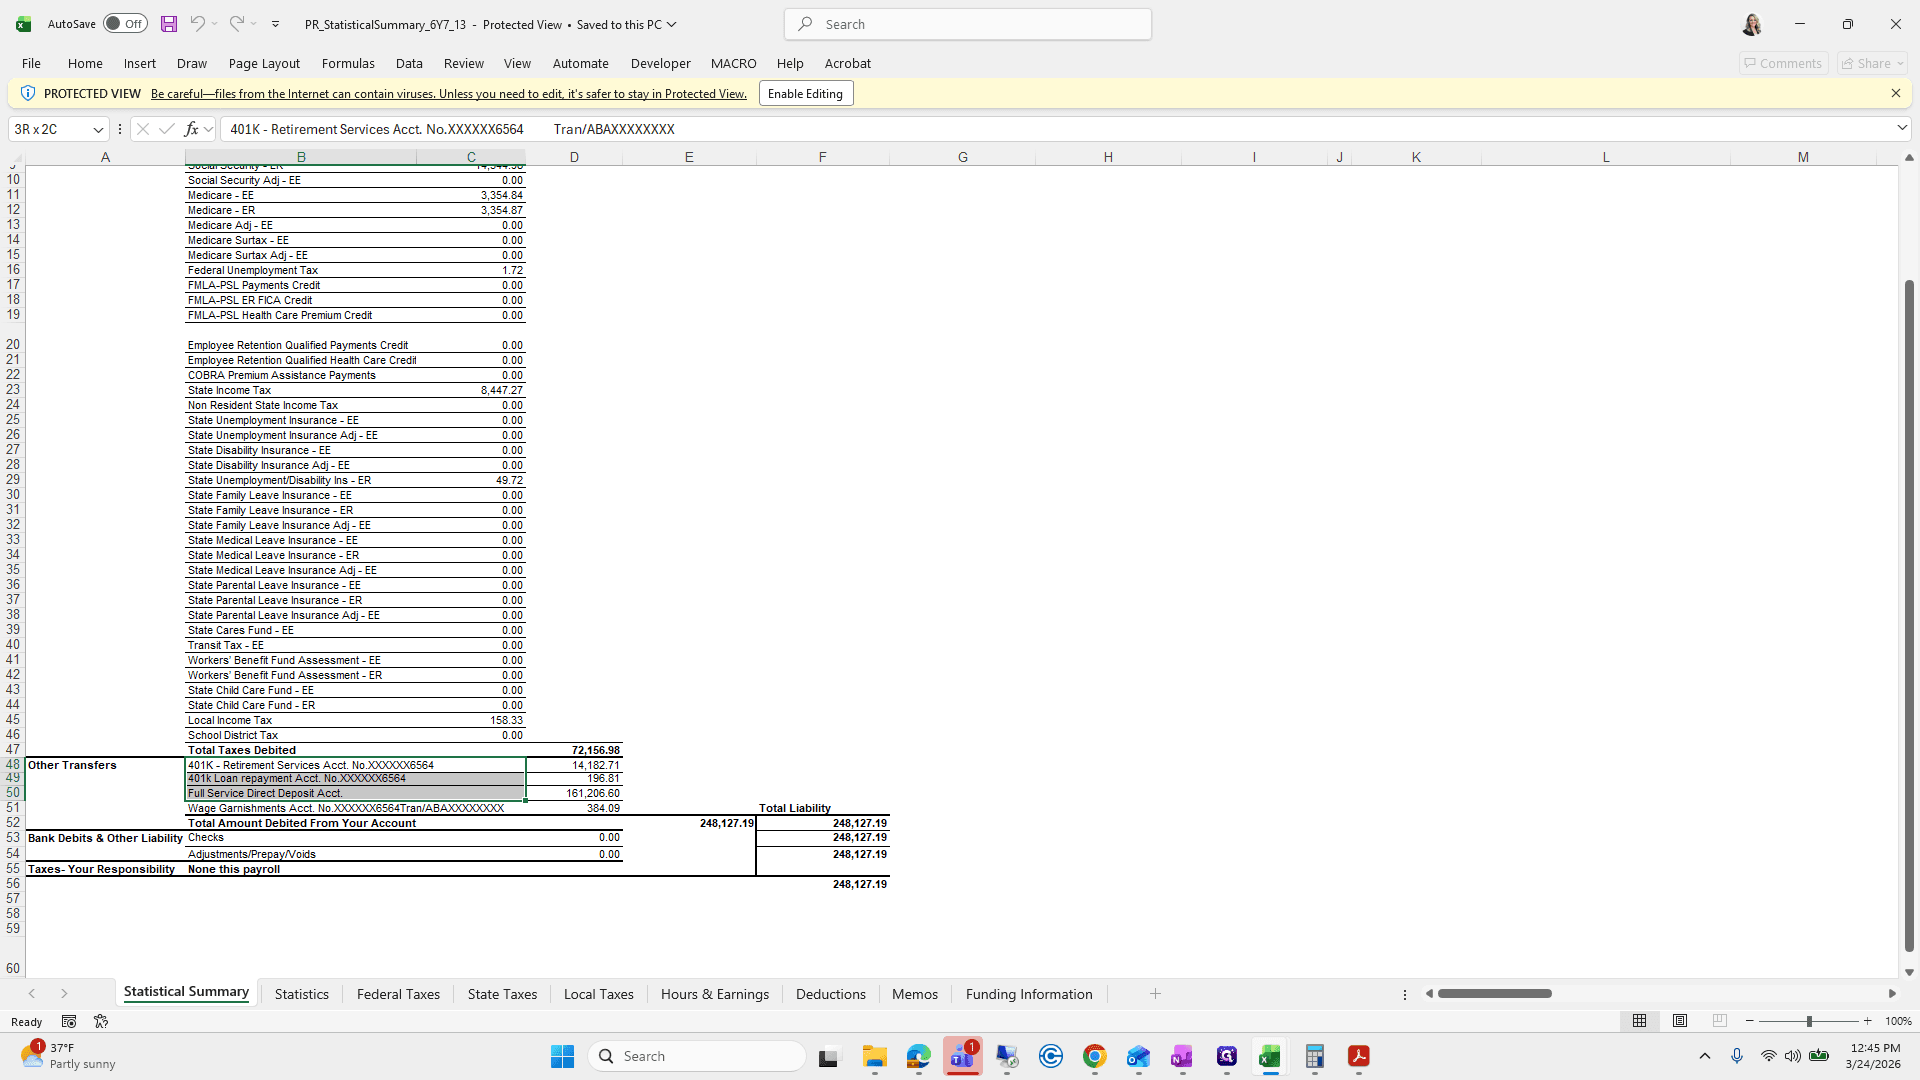Click the horizontal scrollbar thumb

[x=1495, y=993]
